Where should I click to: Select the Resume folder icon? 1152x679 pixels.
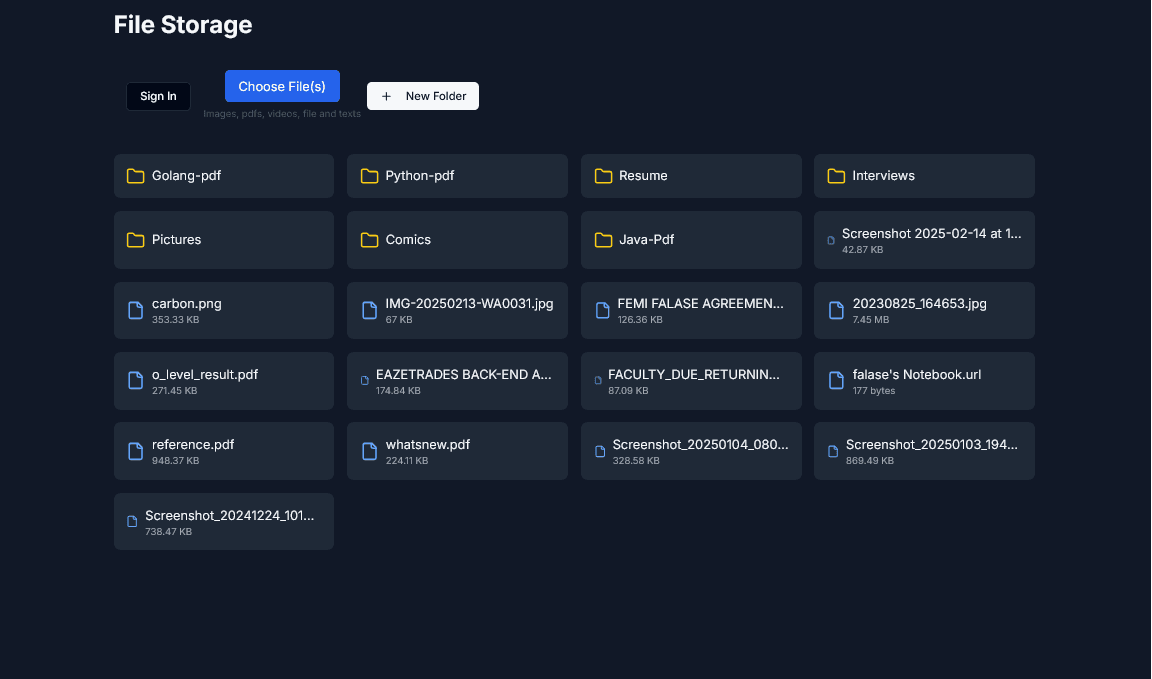pos(603,175)
